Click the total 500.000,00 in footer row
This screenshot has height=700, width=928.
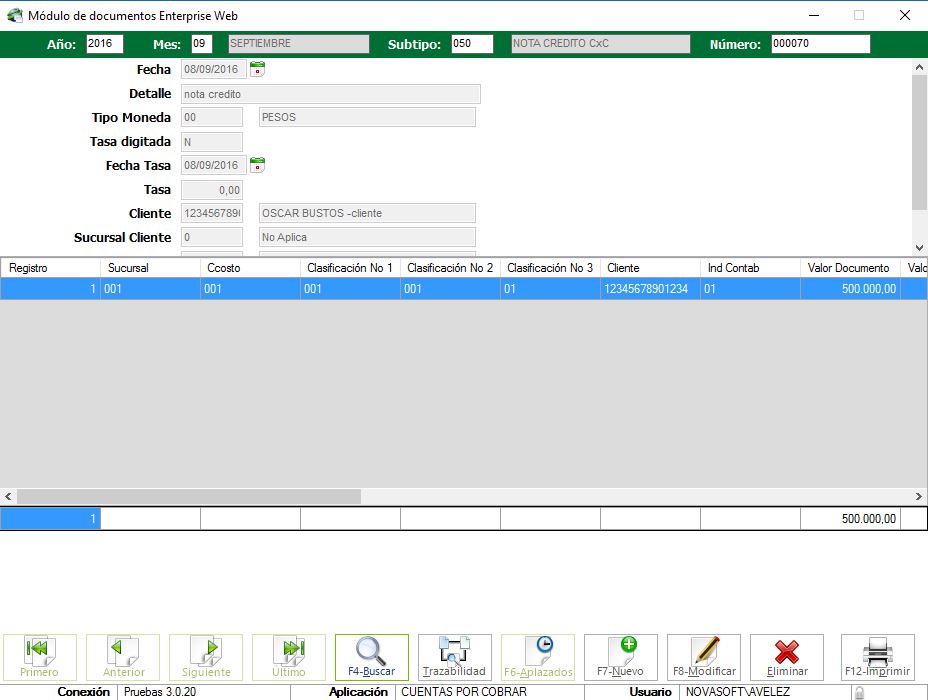point(850,519)
